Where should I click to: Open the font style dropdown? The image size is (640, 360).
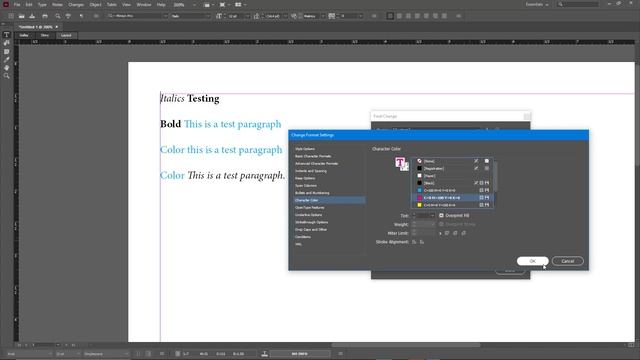(208, 16)
